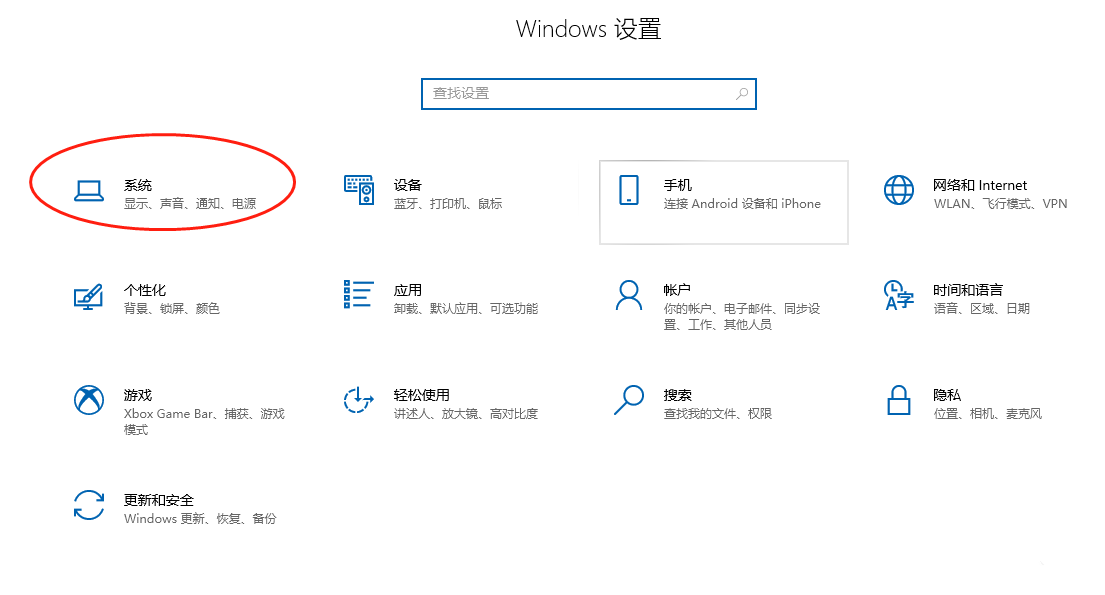Select the 时间和语言 category title
Viewport: 1105px width, 595px height.
coord(968,290)
